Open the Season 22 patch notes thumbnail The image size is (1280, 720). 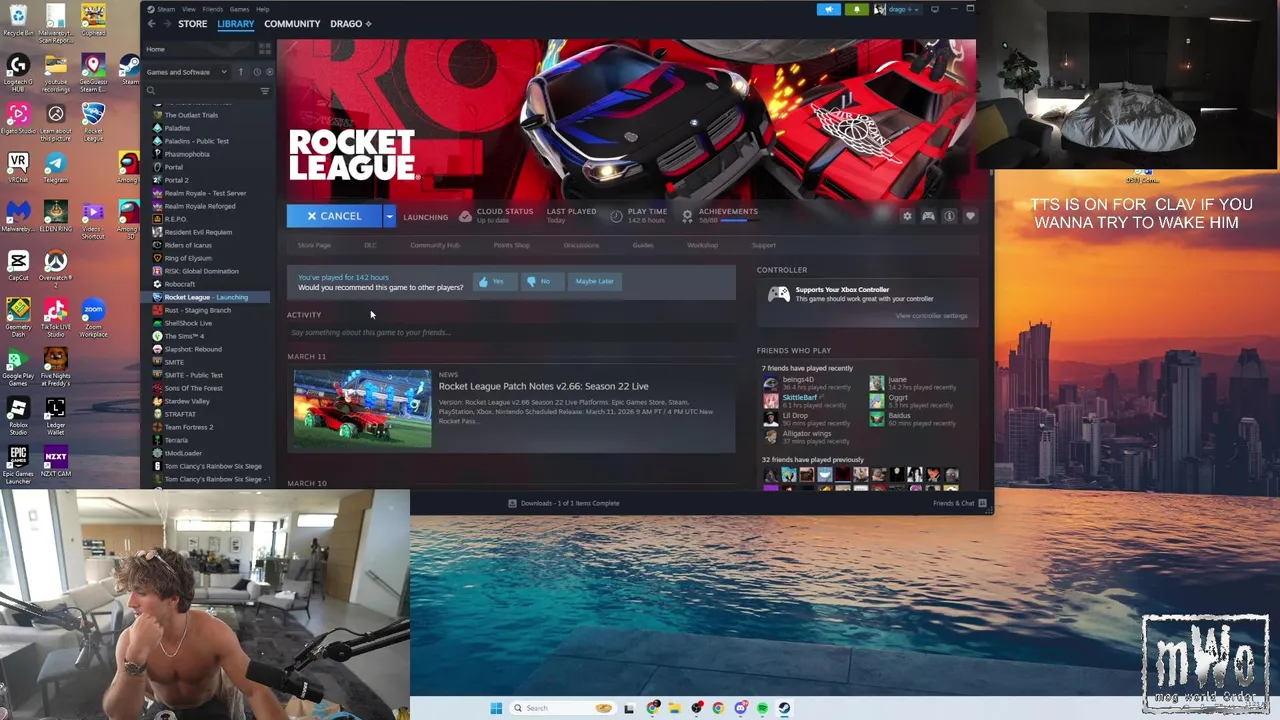(363, 408)
